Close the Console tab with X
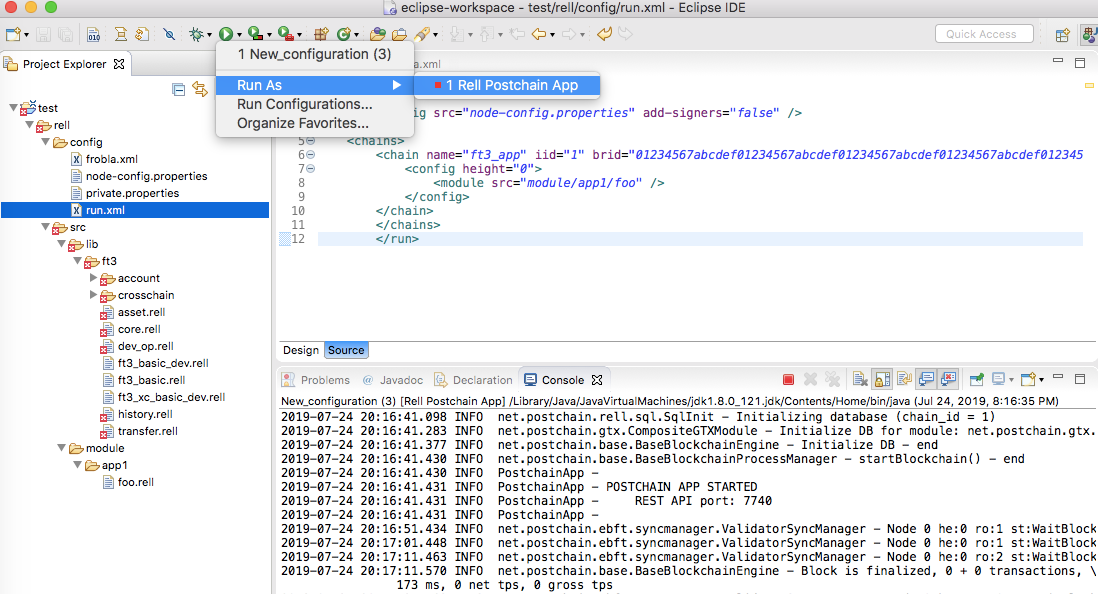Screen dimensions: 1098x594 coord(597,380)
